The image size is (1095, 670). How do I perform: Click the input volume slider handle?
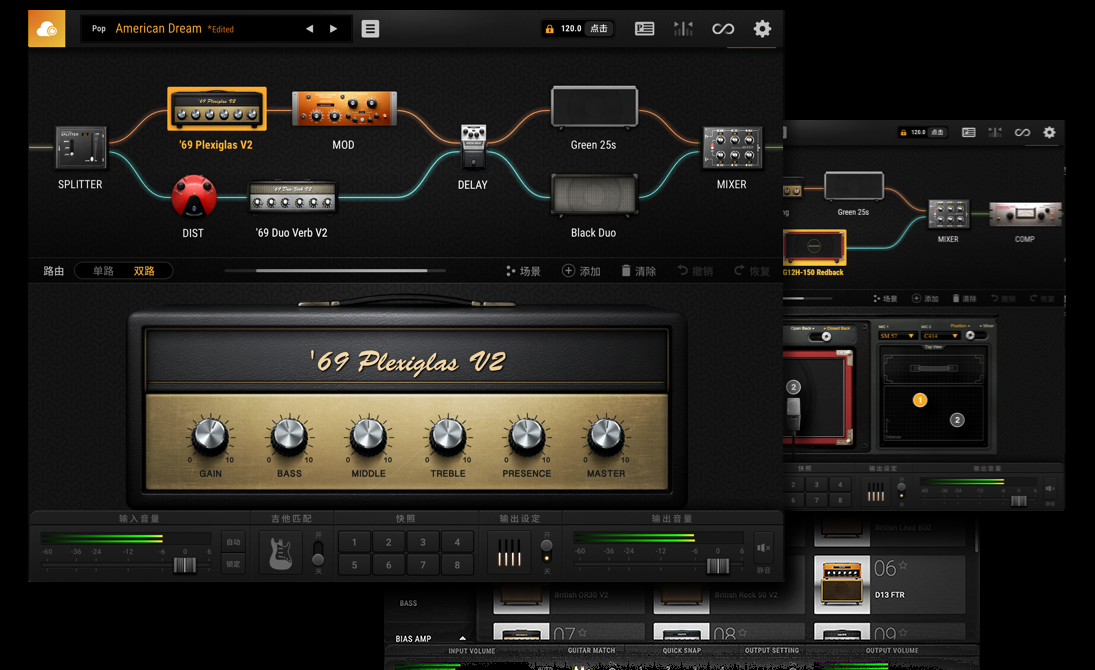pos(184,565)
